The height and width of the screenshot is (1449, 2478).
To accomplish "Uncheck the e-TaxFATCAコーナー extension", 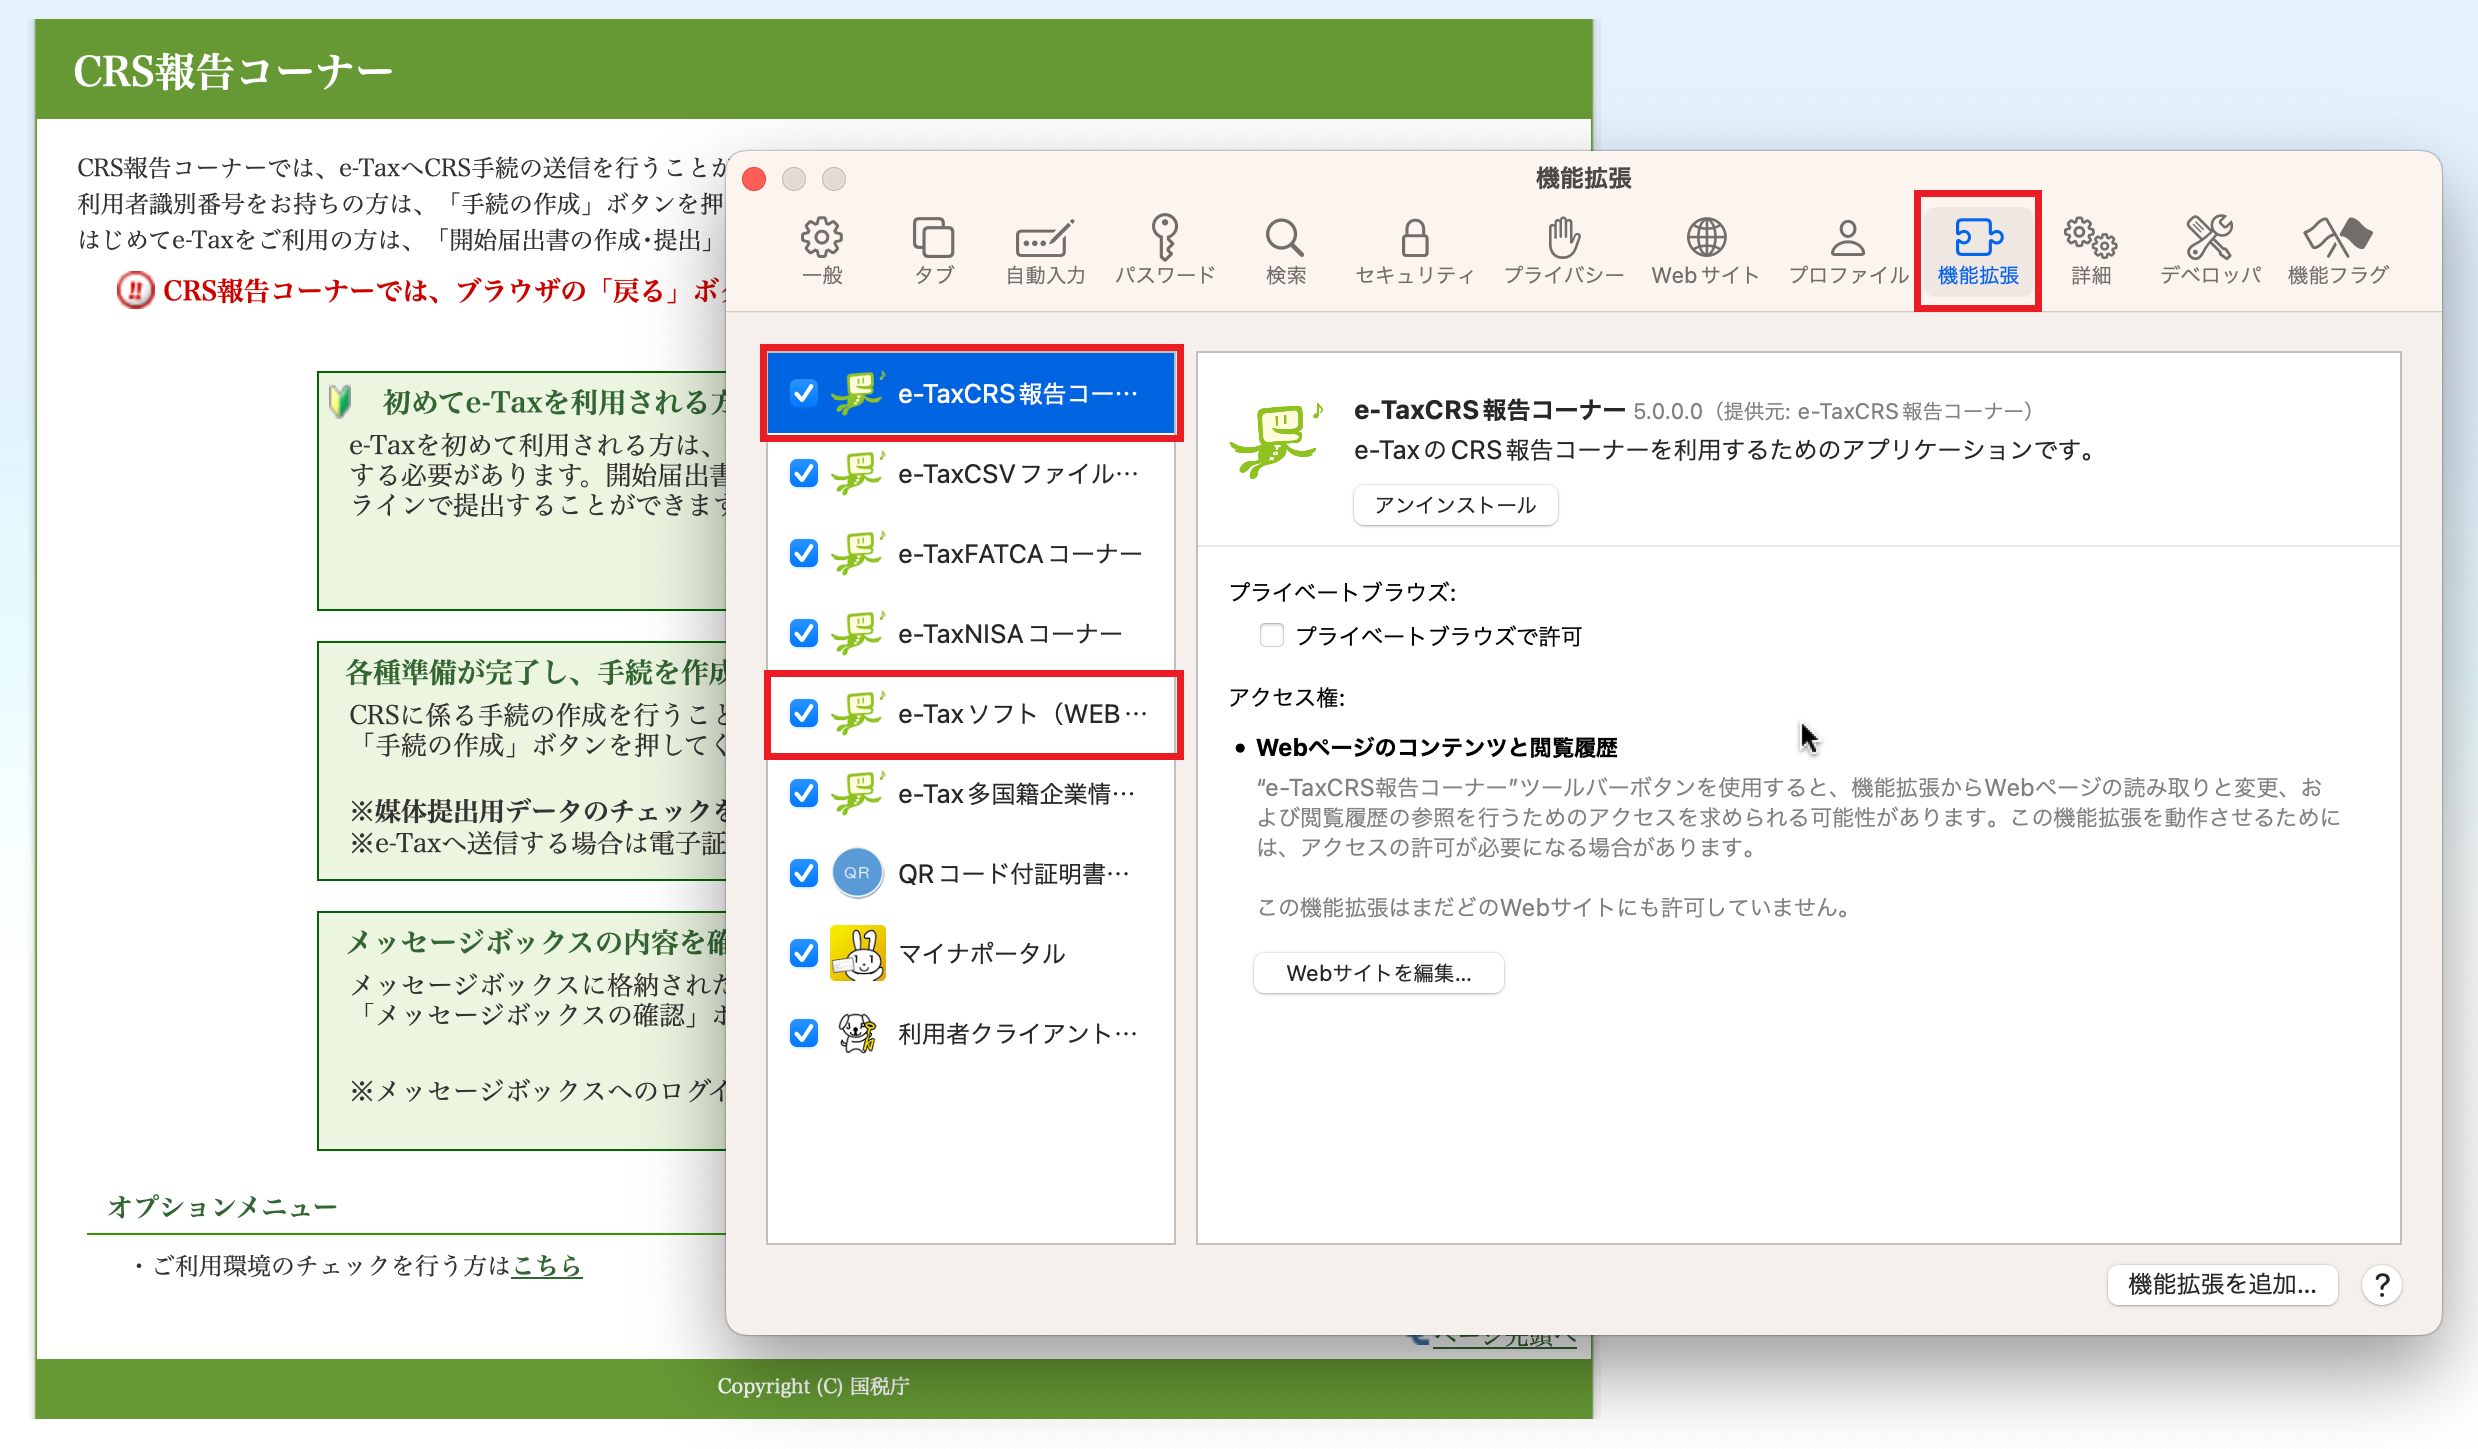I will click(x=804, y=553).
